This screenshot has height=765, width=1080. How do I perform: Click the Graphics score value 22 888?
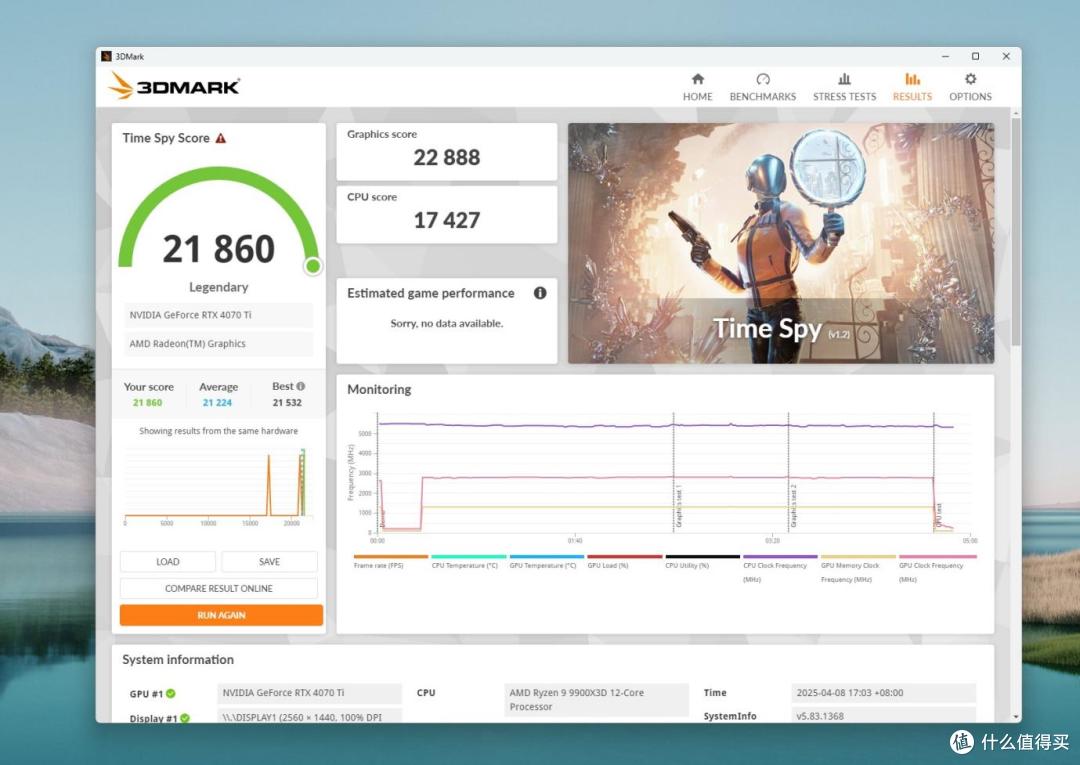tap(446, 158)
